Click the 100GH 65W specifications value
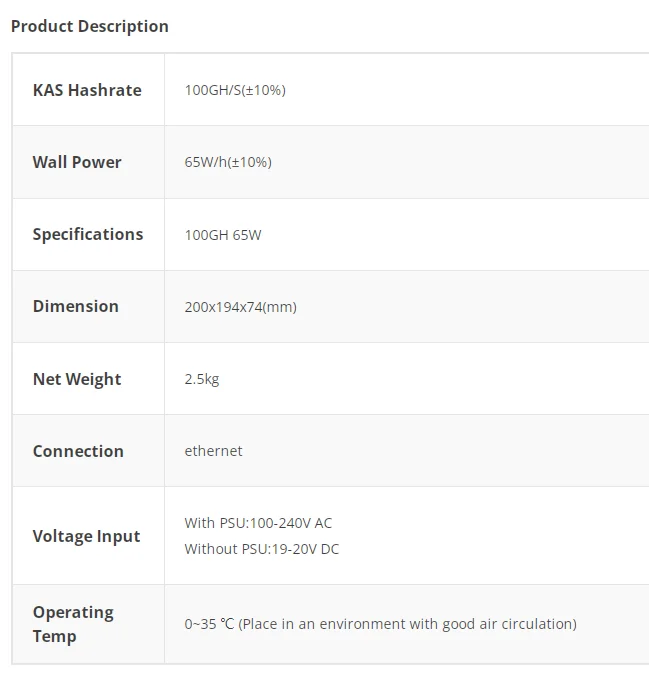The height and width of the screenshot is (696, 649). pyautogui.click(x=223, y=235)
